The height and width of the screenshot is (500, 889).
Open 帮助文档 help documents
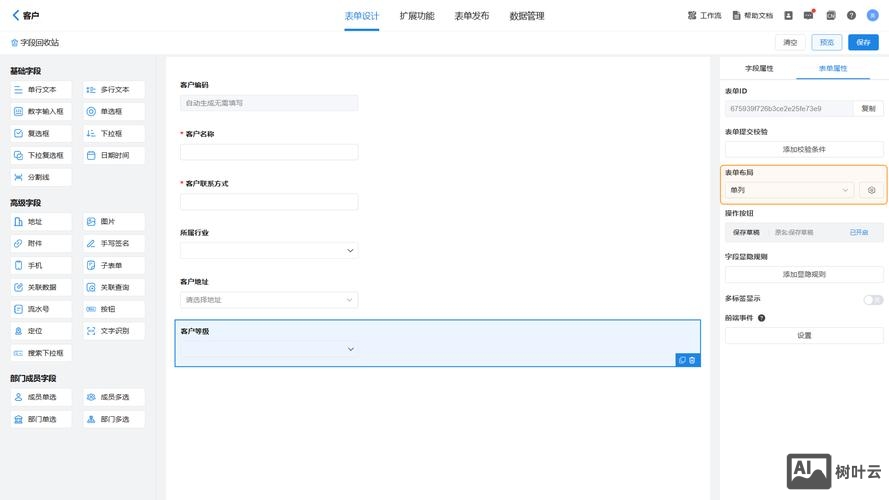[x=752, y=15]
